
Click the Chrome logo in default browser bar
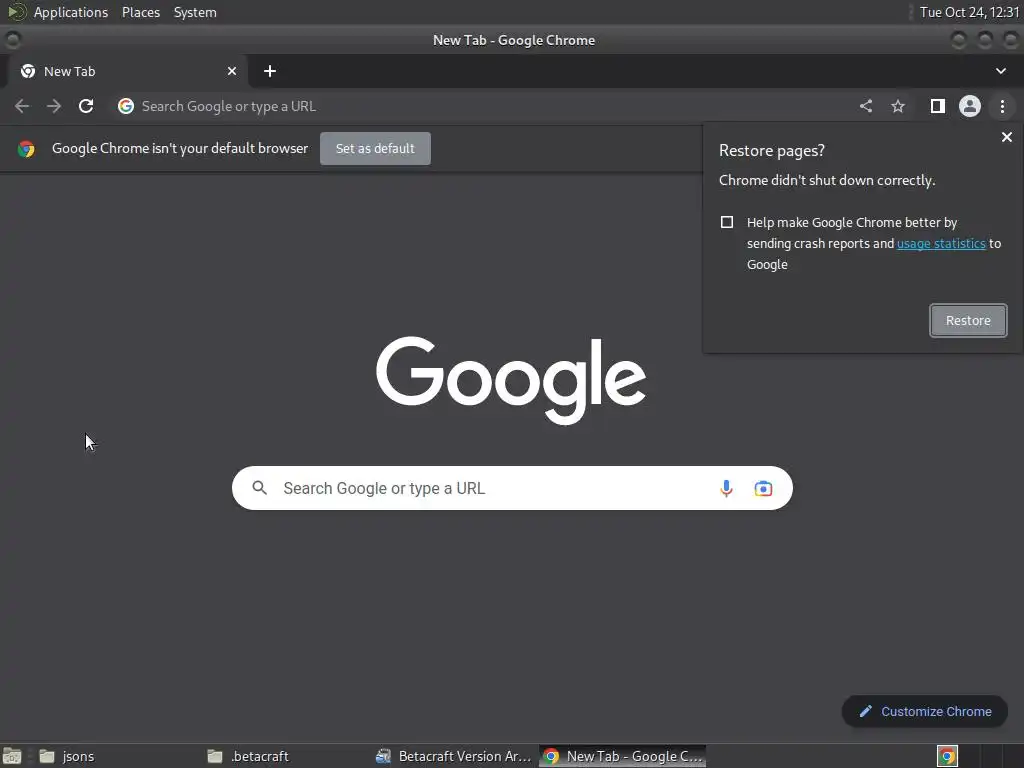click(x=26, y=149)
